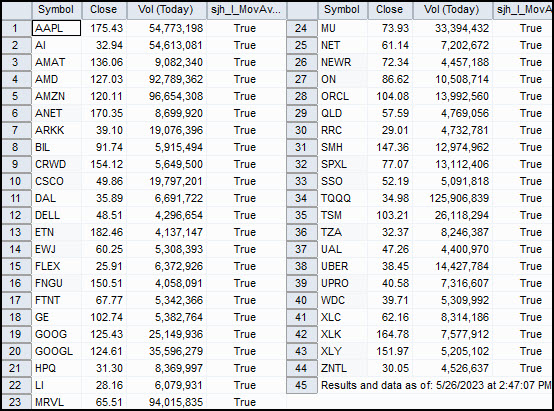This screenshot has width=554, height=411.
Task: Click the left Vol (Today) column header
Action: pyautogui.click(x=166, y=10)
